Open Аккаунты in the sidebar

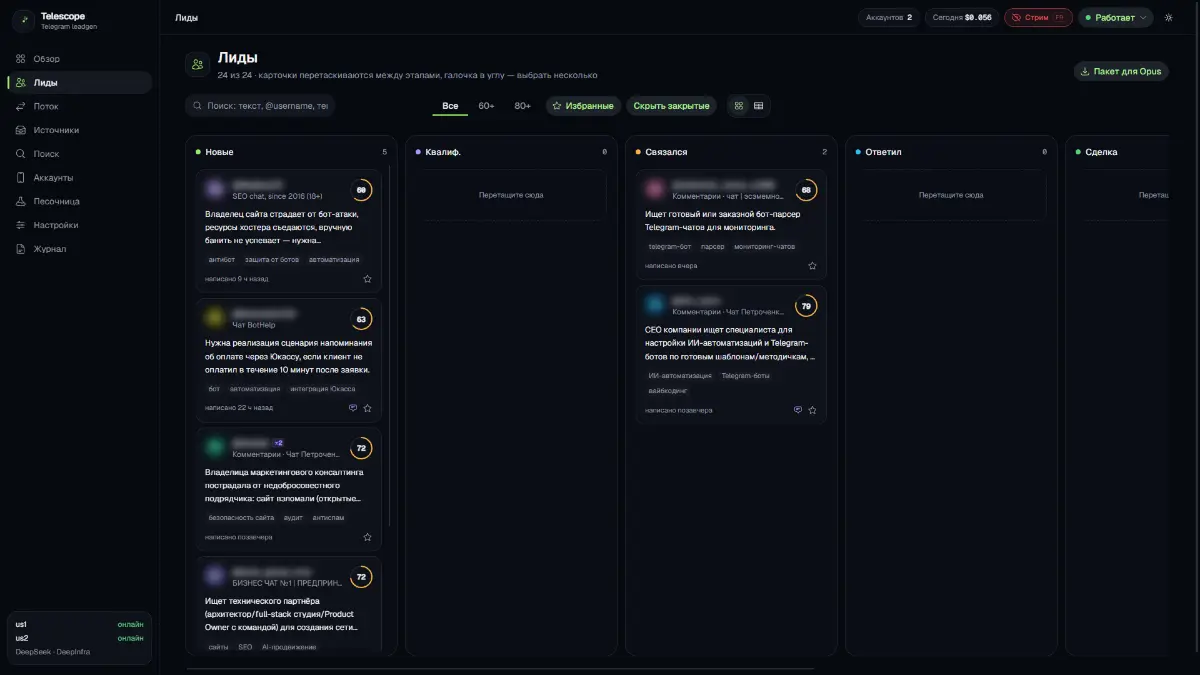pyautogui.click(x=80, y=178)
